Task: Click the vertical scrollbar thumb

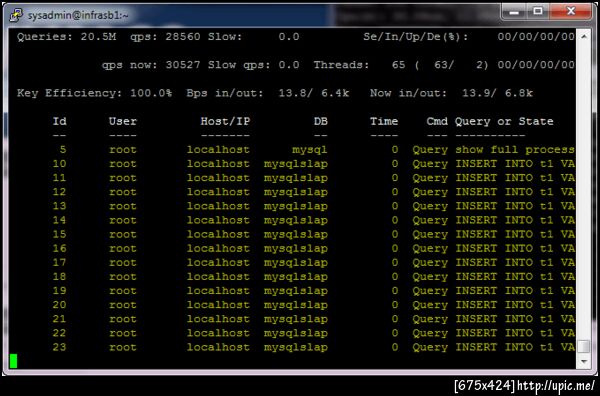Action: point(584,347)
